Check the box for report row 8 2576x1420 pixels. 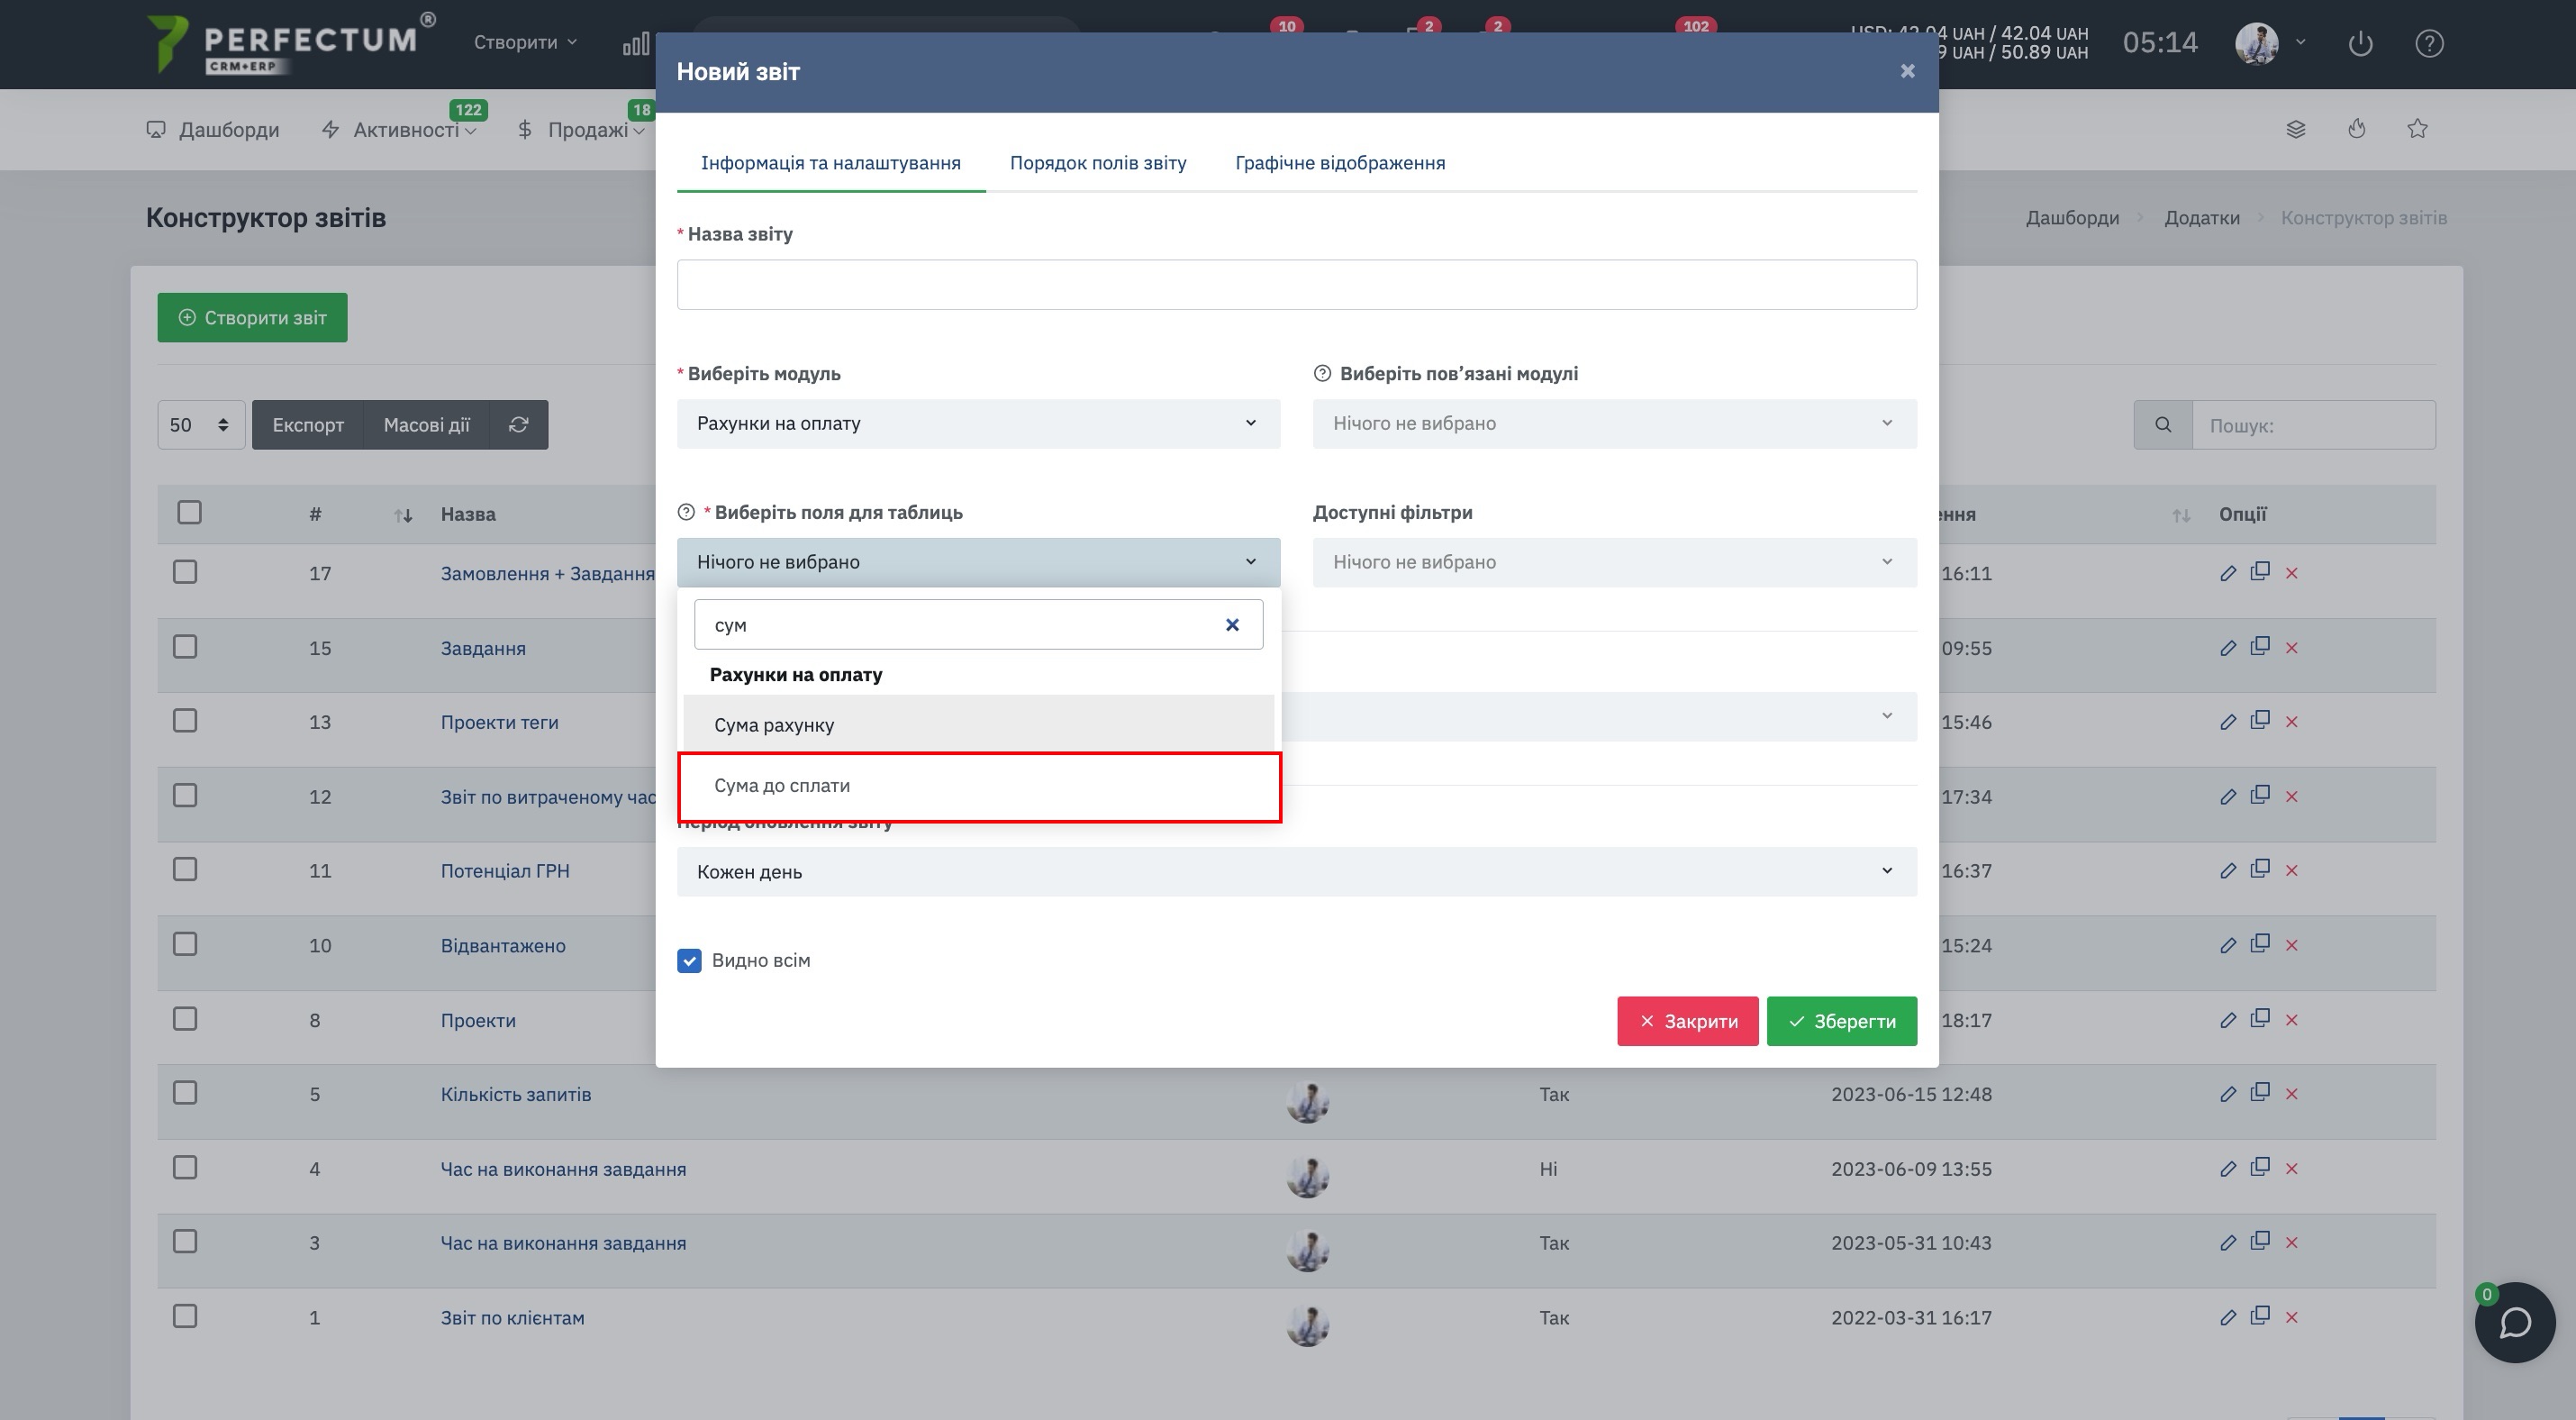click(185, 1019)
